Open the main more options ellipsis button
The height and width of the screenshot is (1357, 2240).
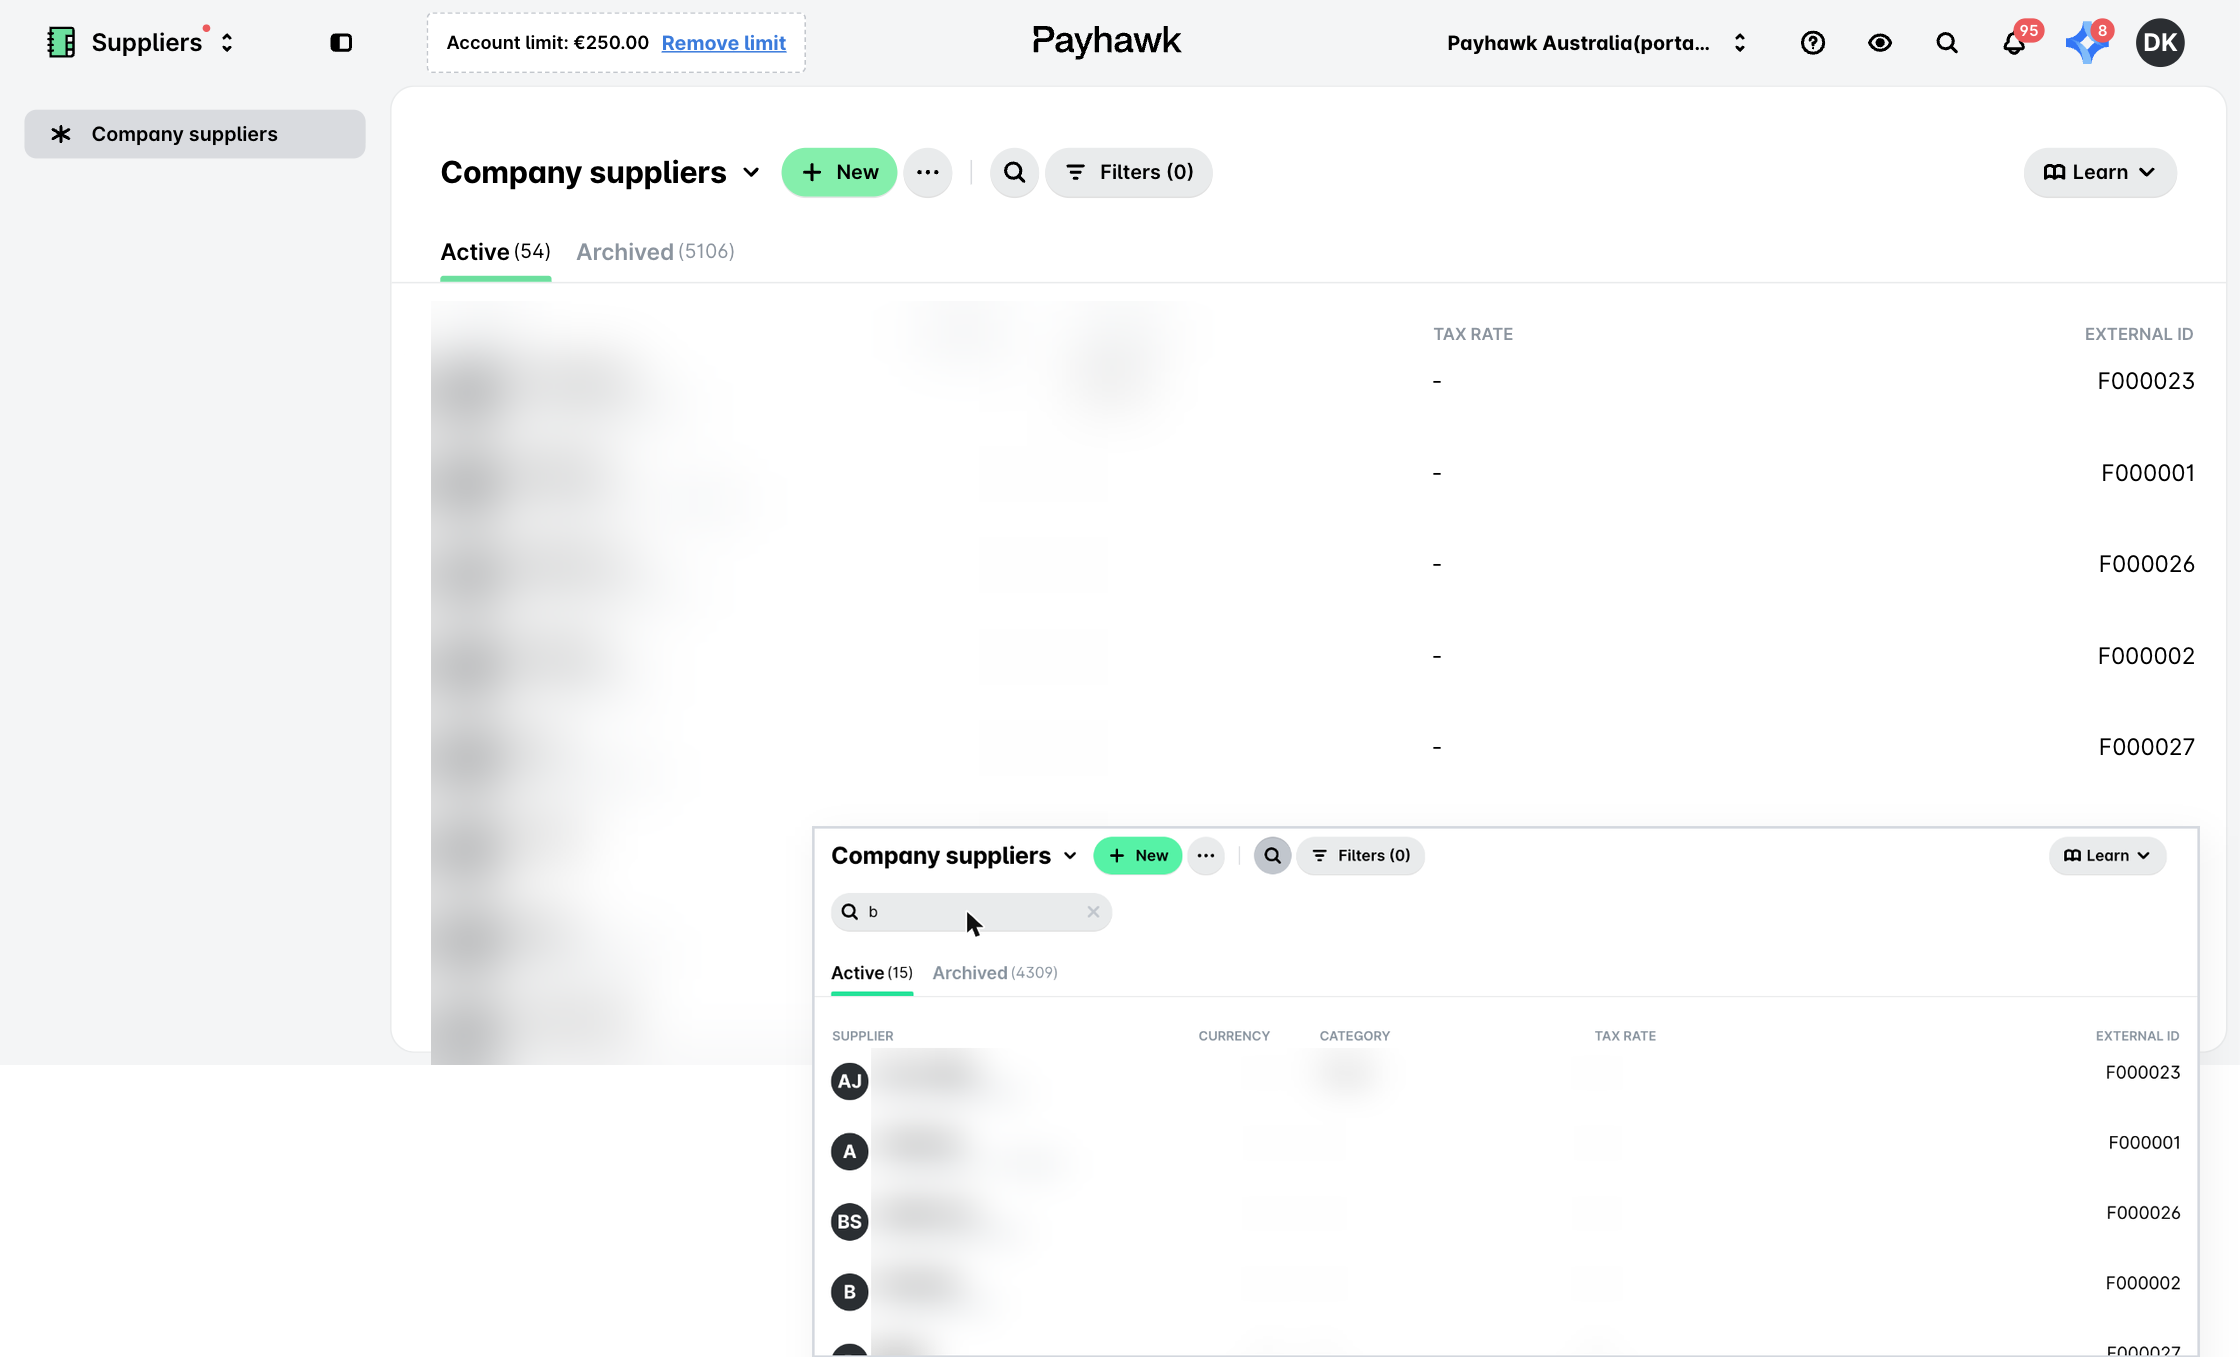(x=927, y=173)
